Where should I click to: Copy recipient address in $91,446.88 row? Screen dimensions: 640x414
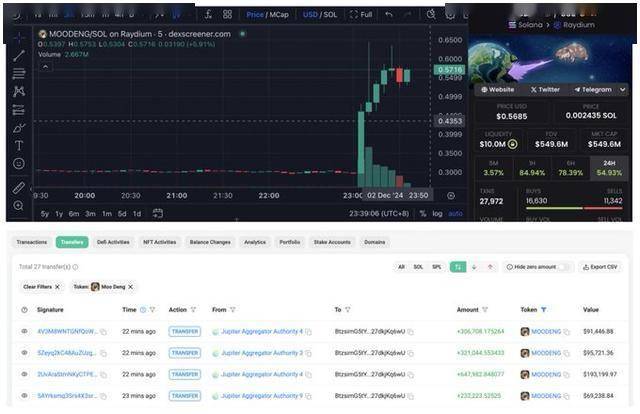(x=411, y=332)
